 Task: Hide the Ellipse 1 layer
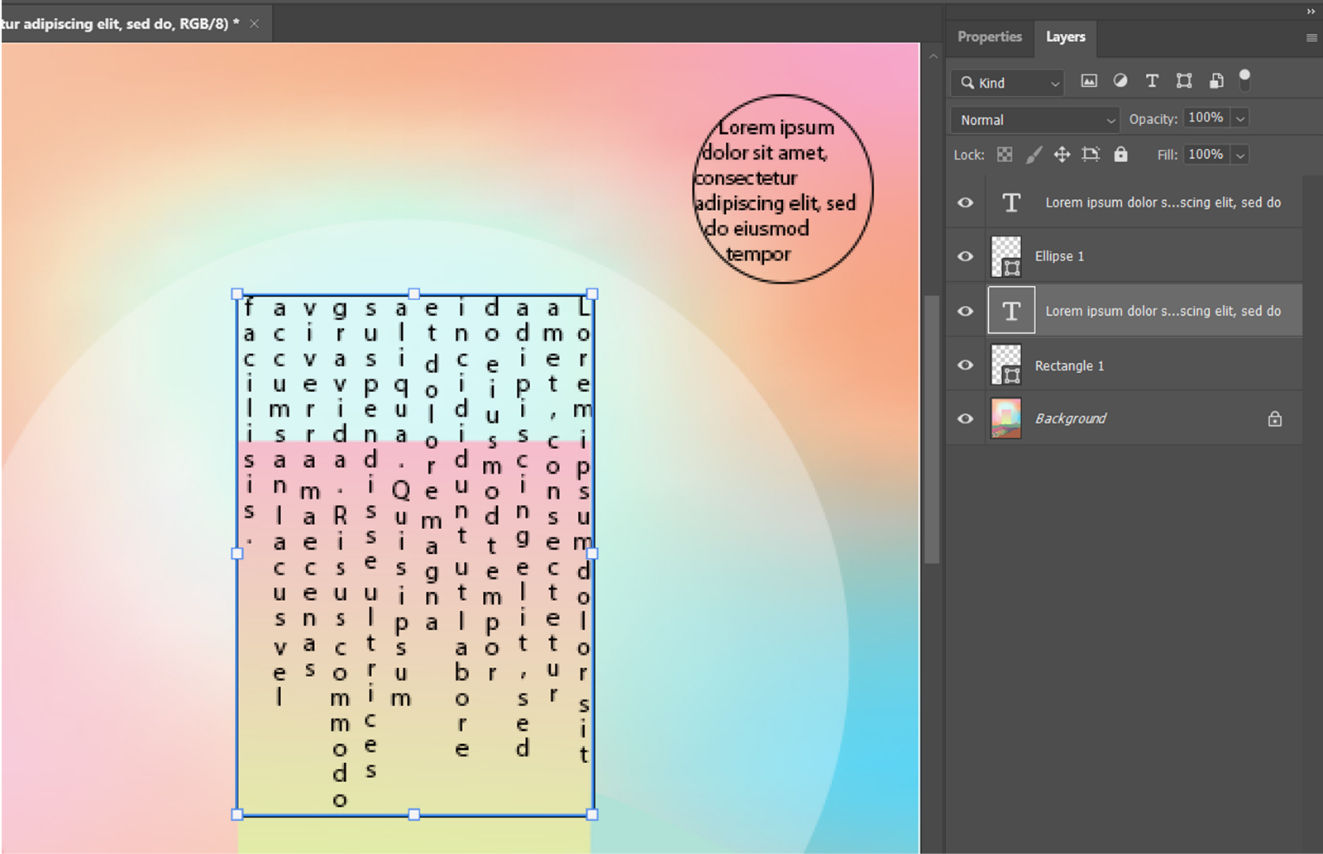point(965,256)
